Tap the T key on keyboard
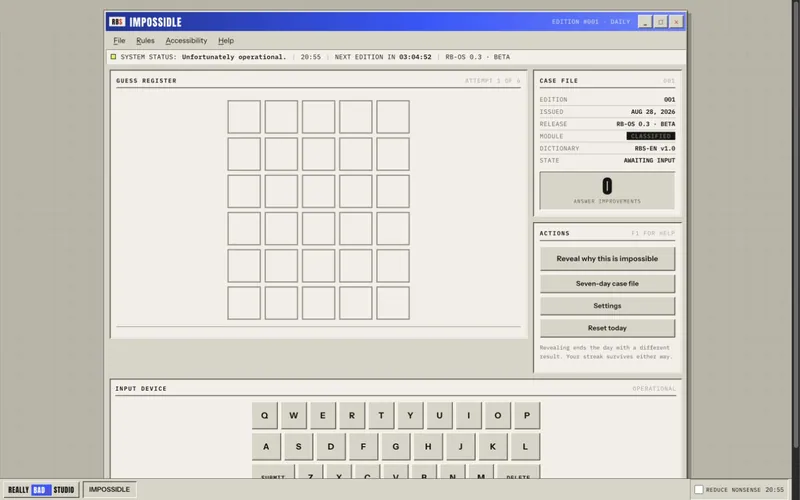The width and height of the screenshot is (800, 500). coord(381,415)
